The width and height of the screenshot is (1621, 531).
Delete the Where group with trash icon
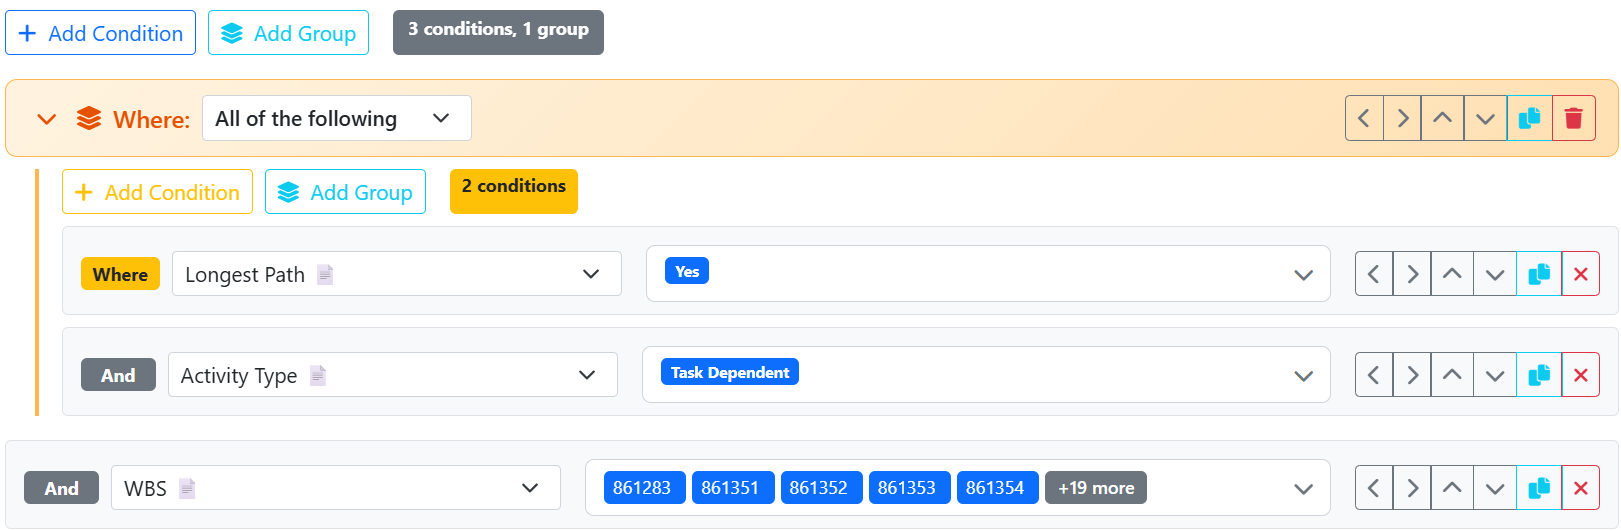[1573, 119]
